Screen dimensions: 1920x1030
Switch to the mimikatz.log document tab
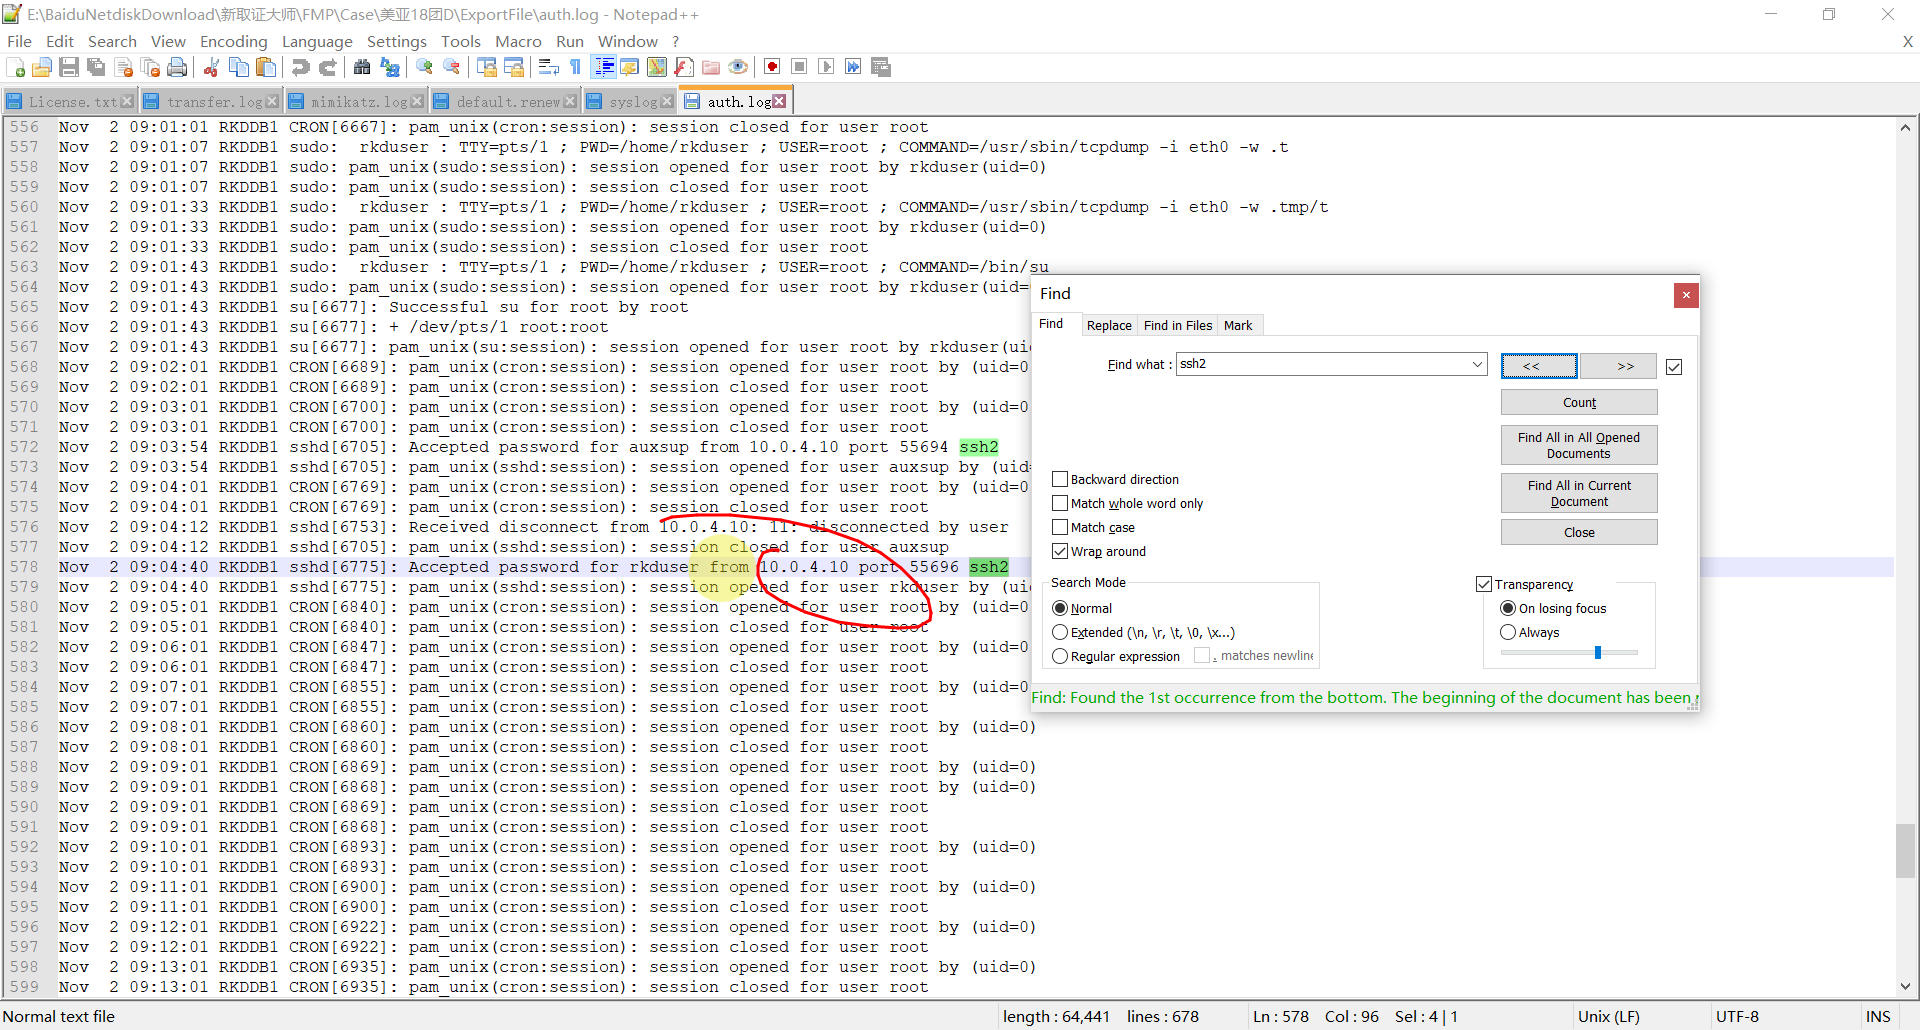point(358,102)
